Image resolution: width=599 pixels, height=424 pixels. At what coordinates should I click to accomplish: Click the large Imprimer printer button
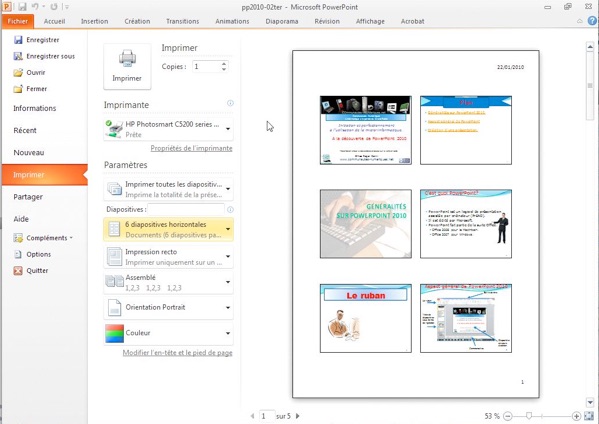pyautogui.click(x=127, y=66)
